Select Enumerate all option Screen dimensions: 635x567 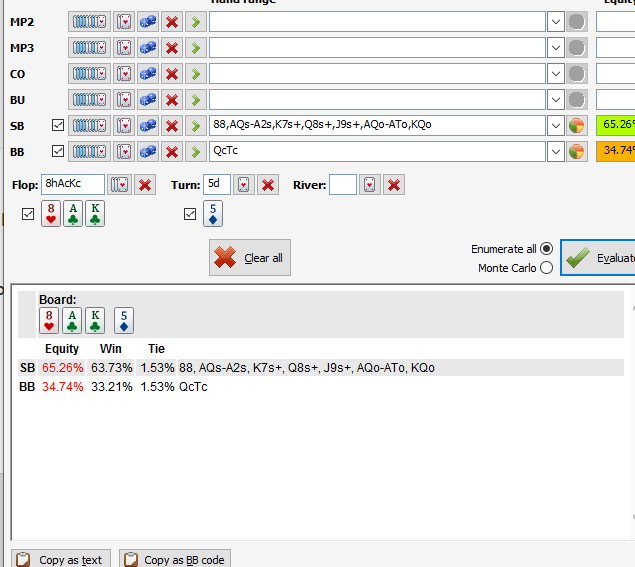click(x=546, y=249)
